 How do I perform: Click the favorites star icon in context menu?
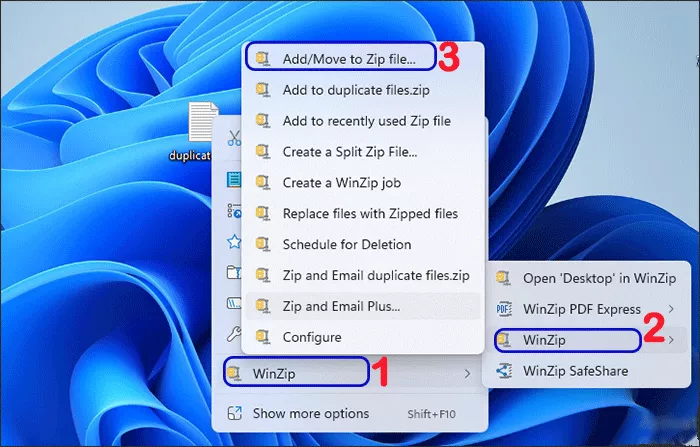(x=234, y=242)
